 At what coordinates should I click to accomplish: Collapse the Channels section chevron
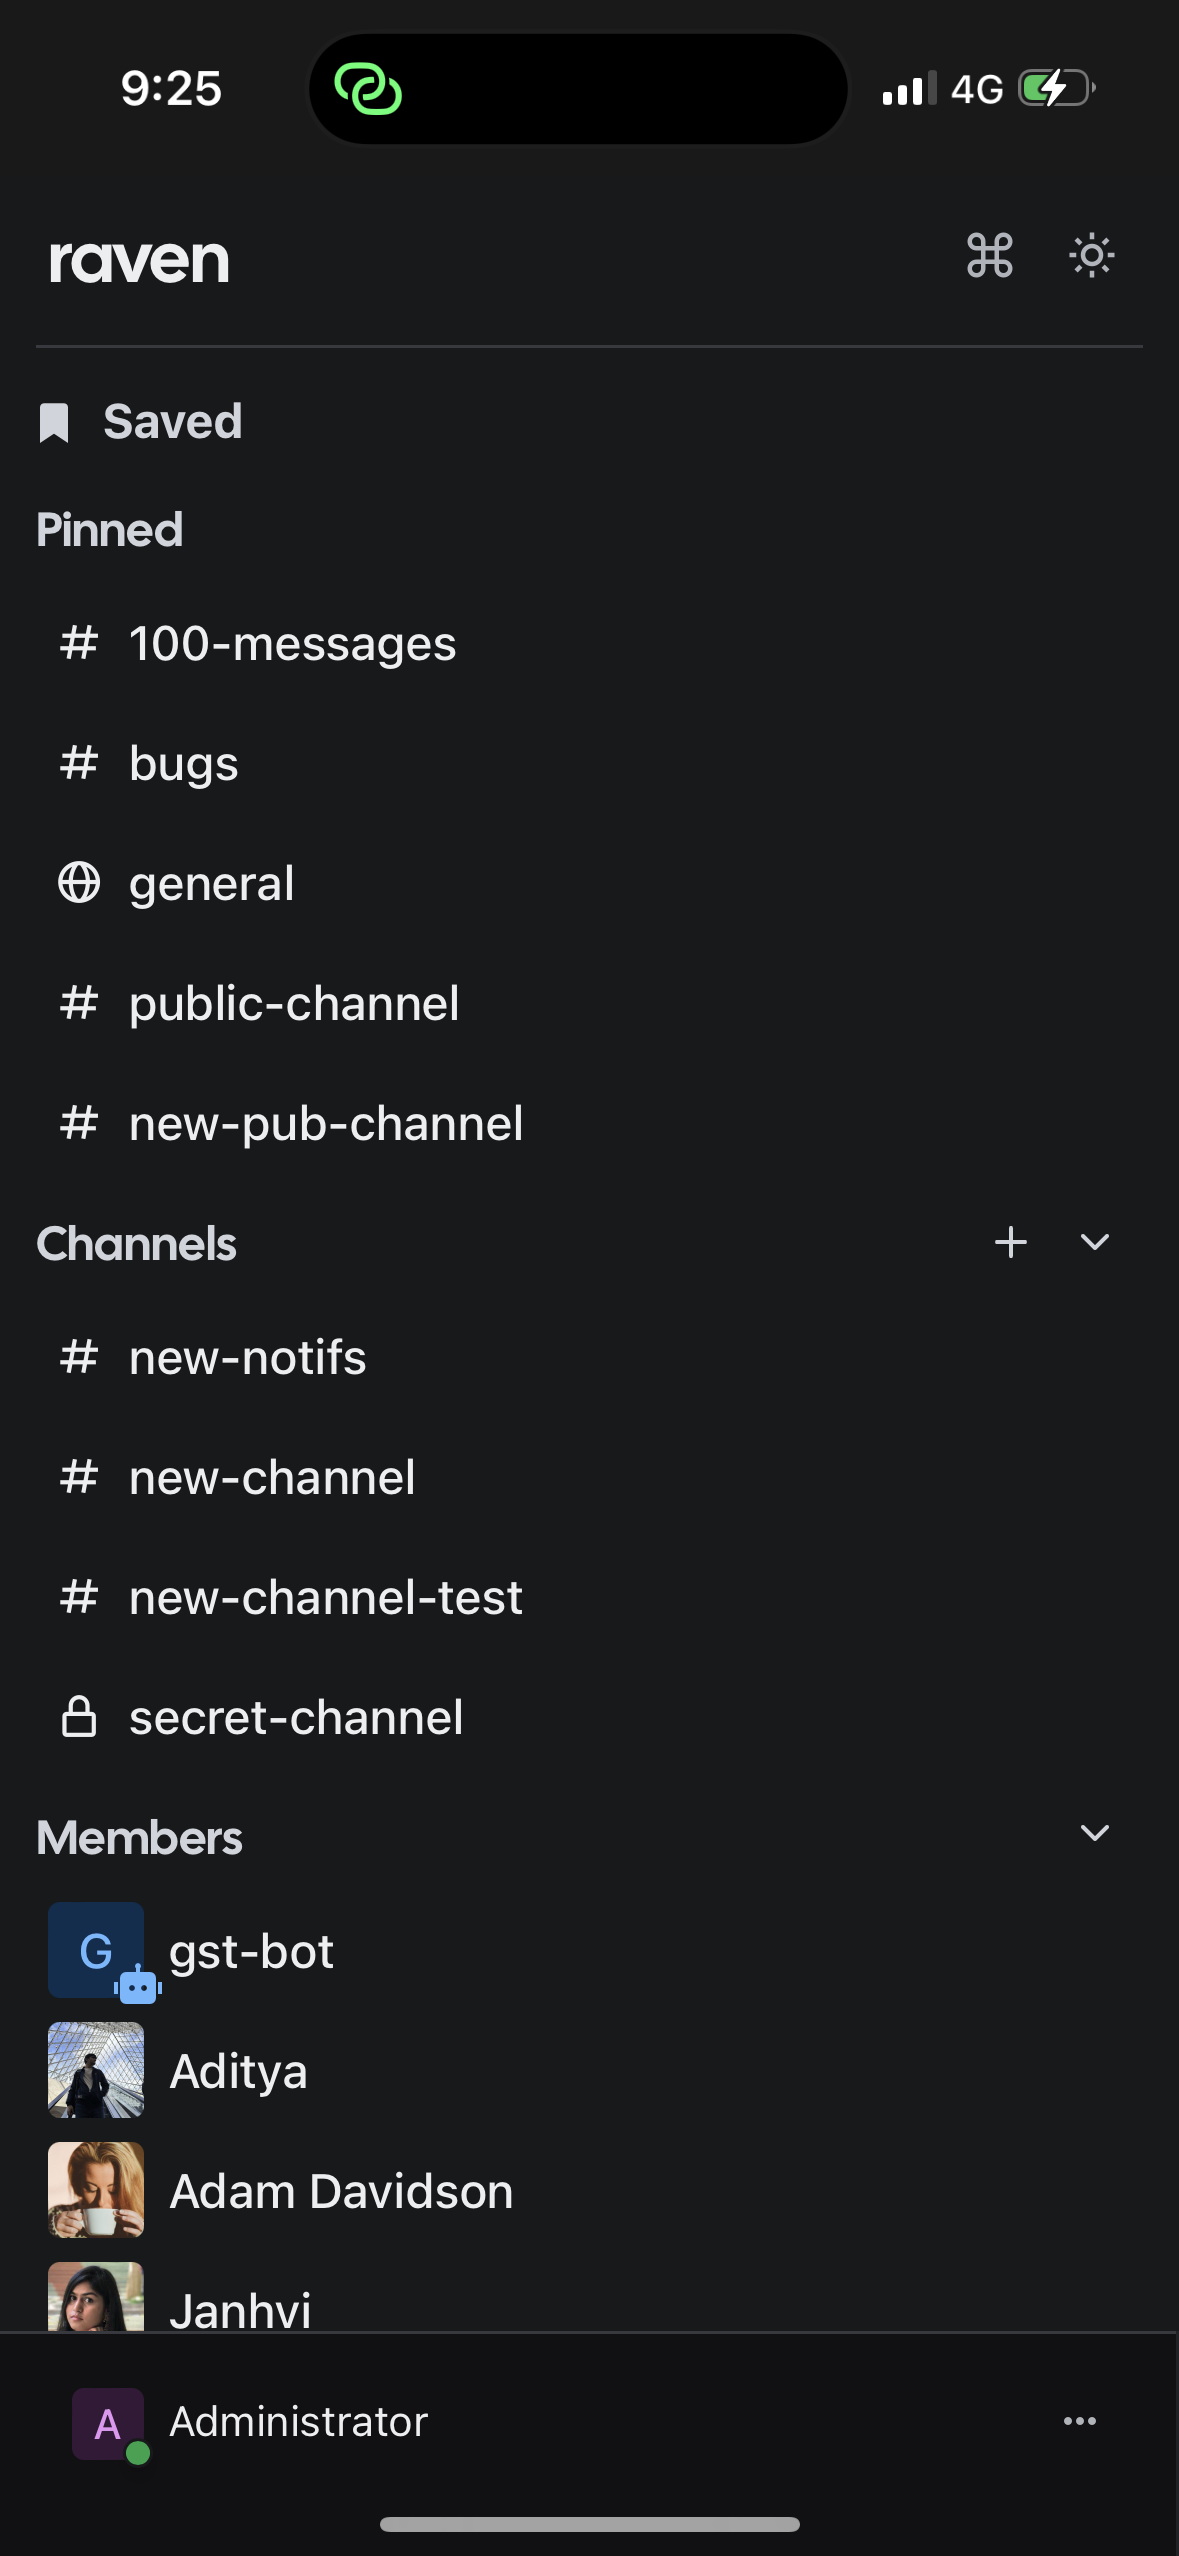1095,1243
